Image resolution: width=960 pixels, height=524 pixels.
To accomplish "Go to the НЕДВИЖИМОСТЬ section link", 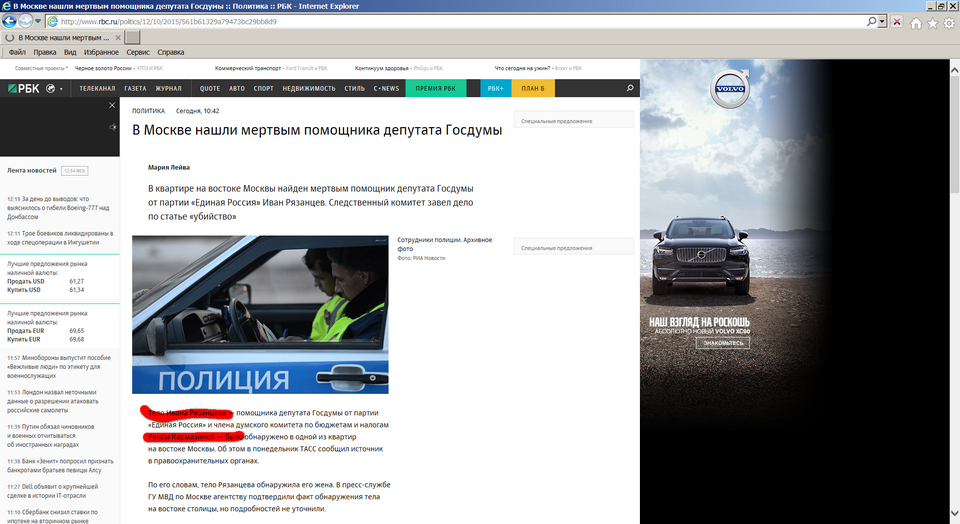I will [x=309, y=88].
